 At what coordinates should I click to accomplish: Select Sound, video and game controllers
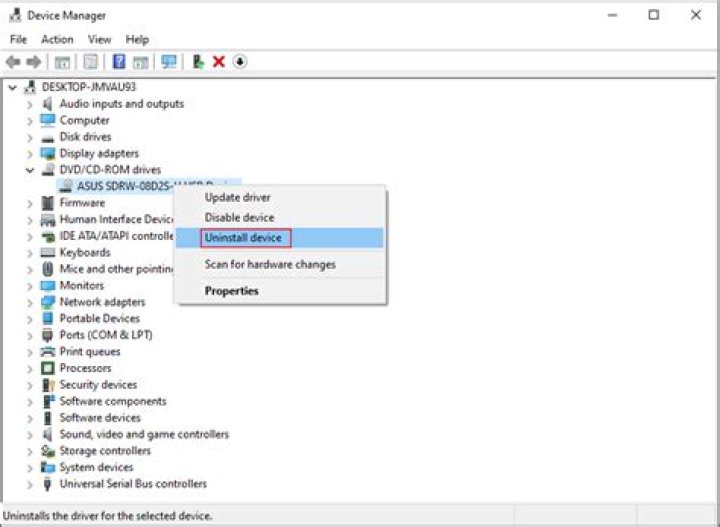point(144,434)
